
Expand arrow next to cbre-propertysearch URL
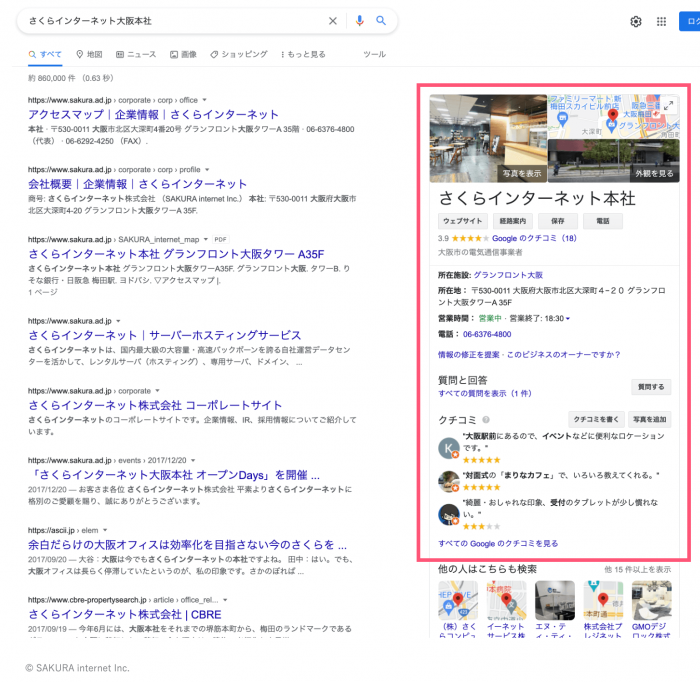pos(225,600)
